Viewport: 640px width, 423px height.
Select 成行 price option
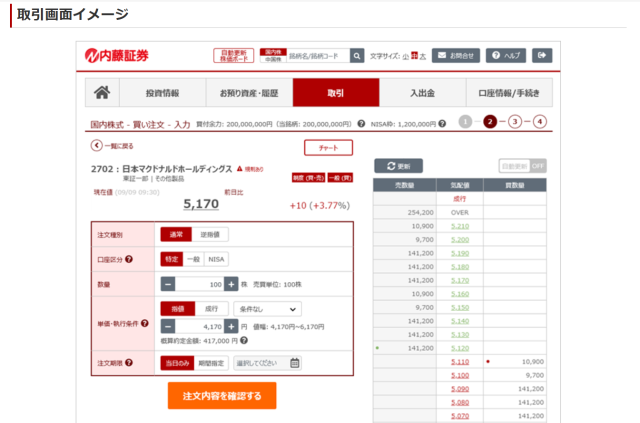(x=211, y=309)
